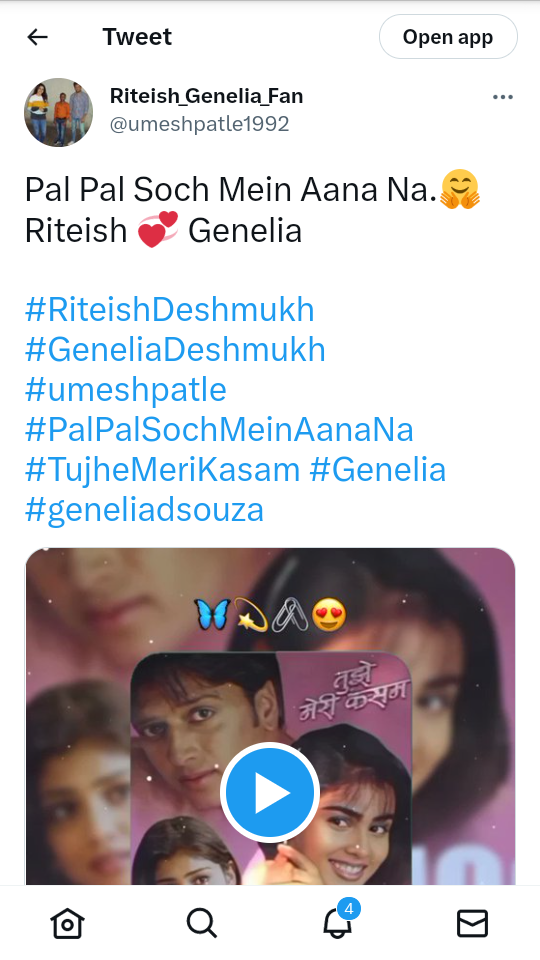The width and height of the screenshot is (540, 960).
Task: Open the Riteish_Genelia_Fan profile picture
Action: click(x=59, y=112)
